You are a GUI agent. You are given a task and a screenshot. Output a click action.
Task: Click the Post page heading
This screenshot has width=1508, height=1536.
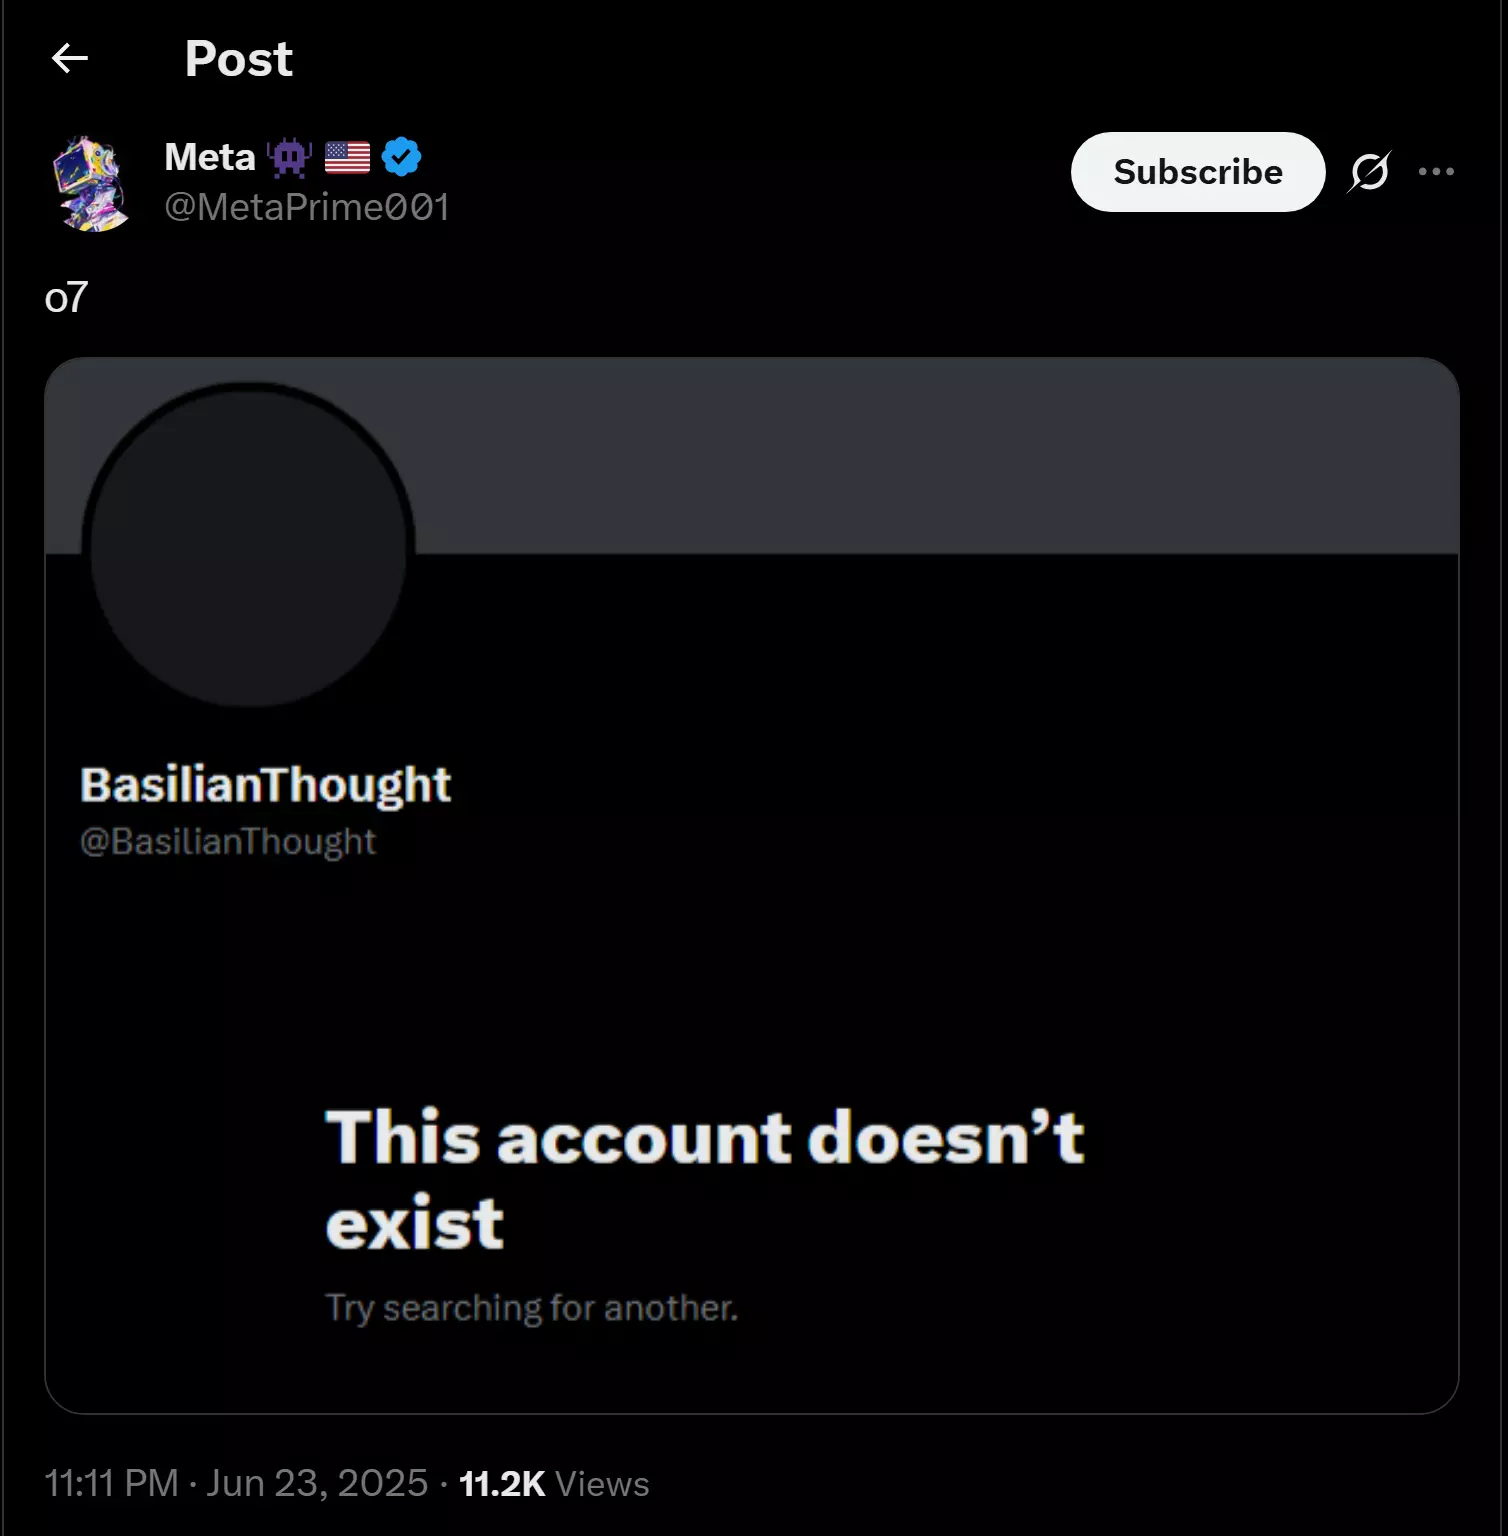tap(238, 59)
